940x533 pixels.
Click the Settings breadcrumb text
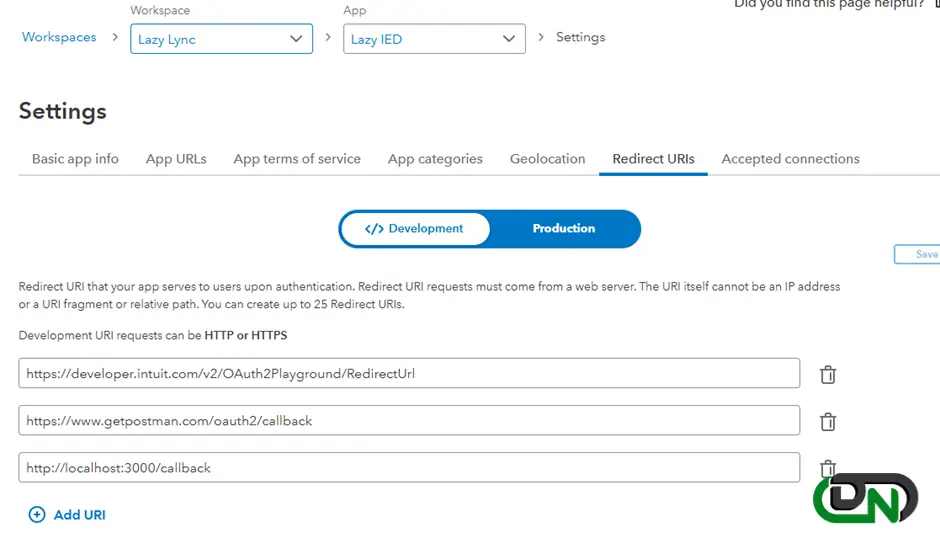[580, 37]
